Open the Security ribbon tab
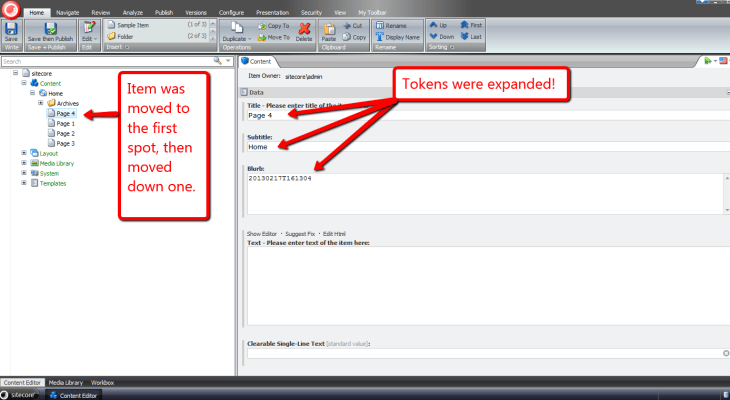 (311, 13)
